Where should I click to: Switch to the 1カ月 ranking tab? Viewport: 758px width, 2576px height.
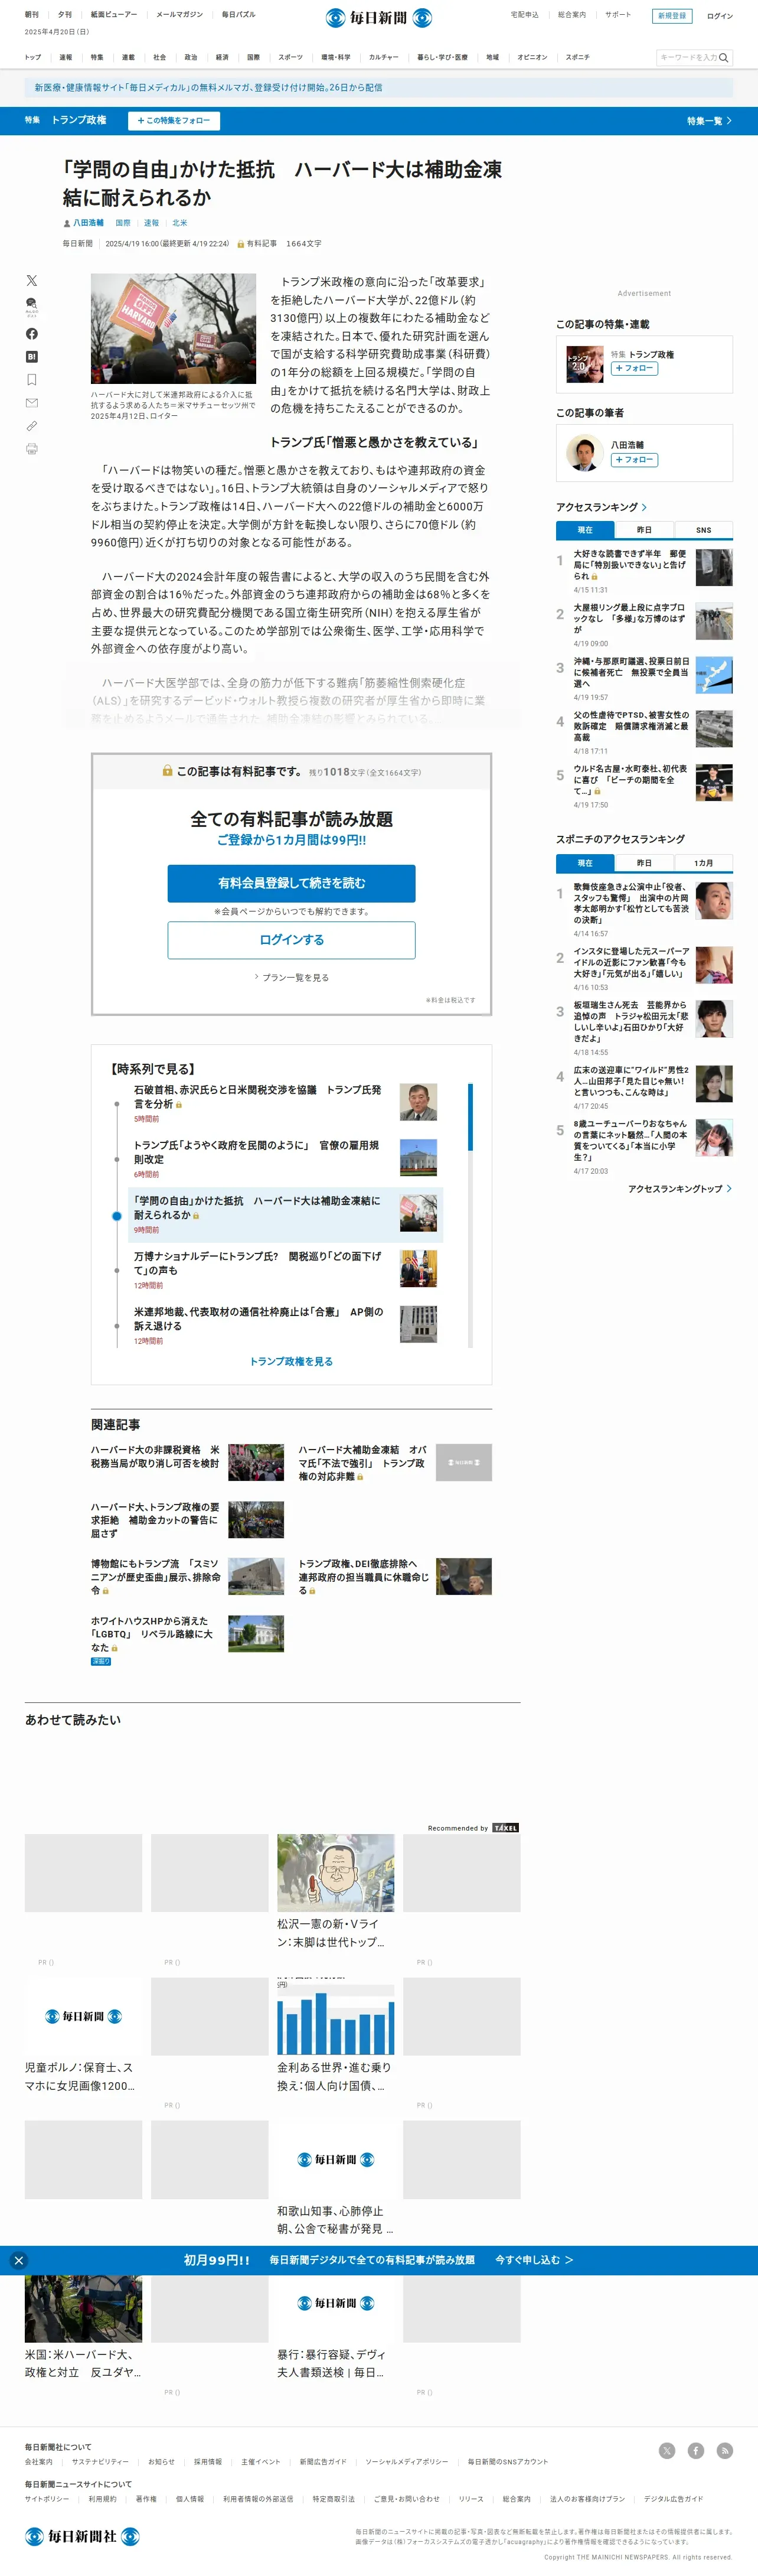[703, 863]
